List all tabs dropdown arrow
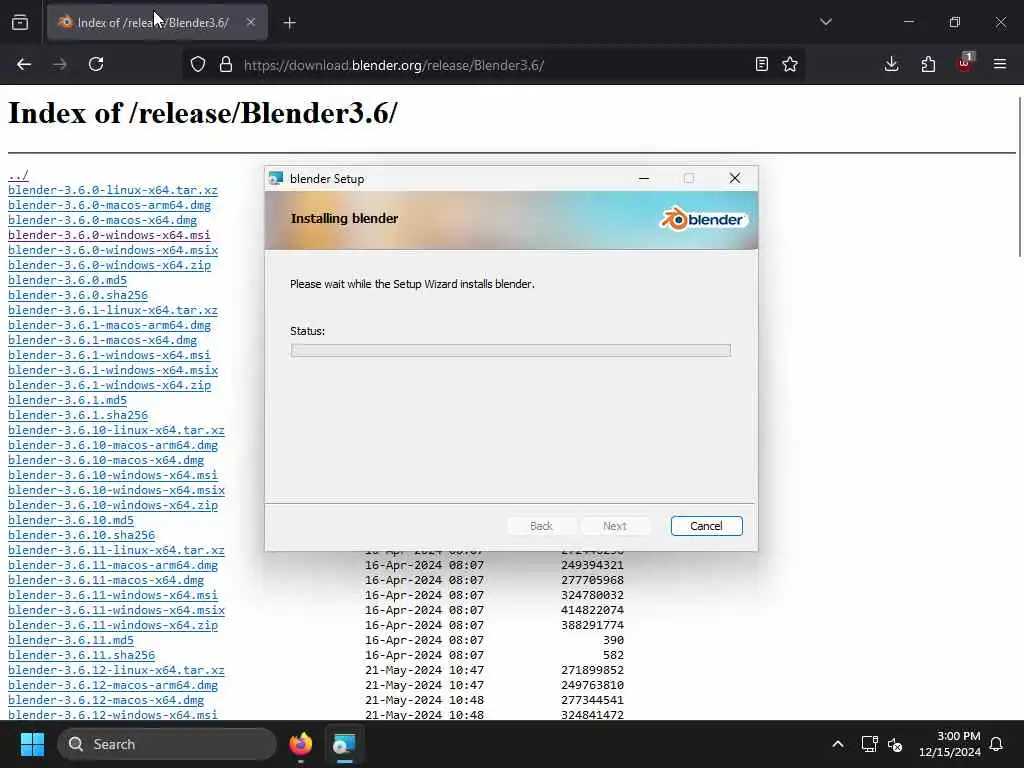This screenshot has width=1024, height=768. click(825, 22)
